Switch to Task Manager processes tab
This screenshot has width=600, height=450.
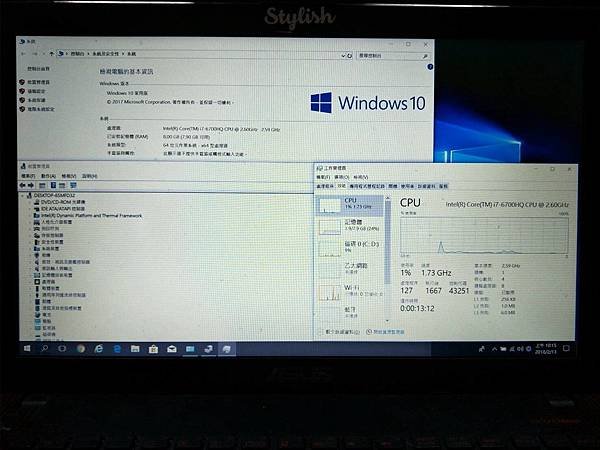[x=325, y=186]
